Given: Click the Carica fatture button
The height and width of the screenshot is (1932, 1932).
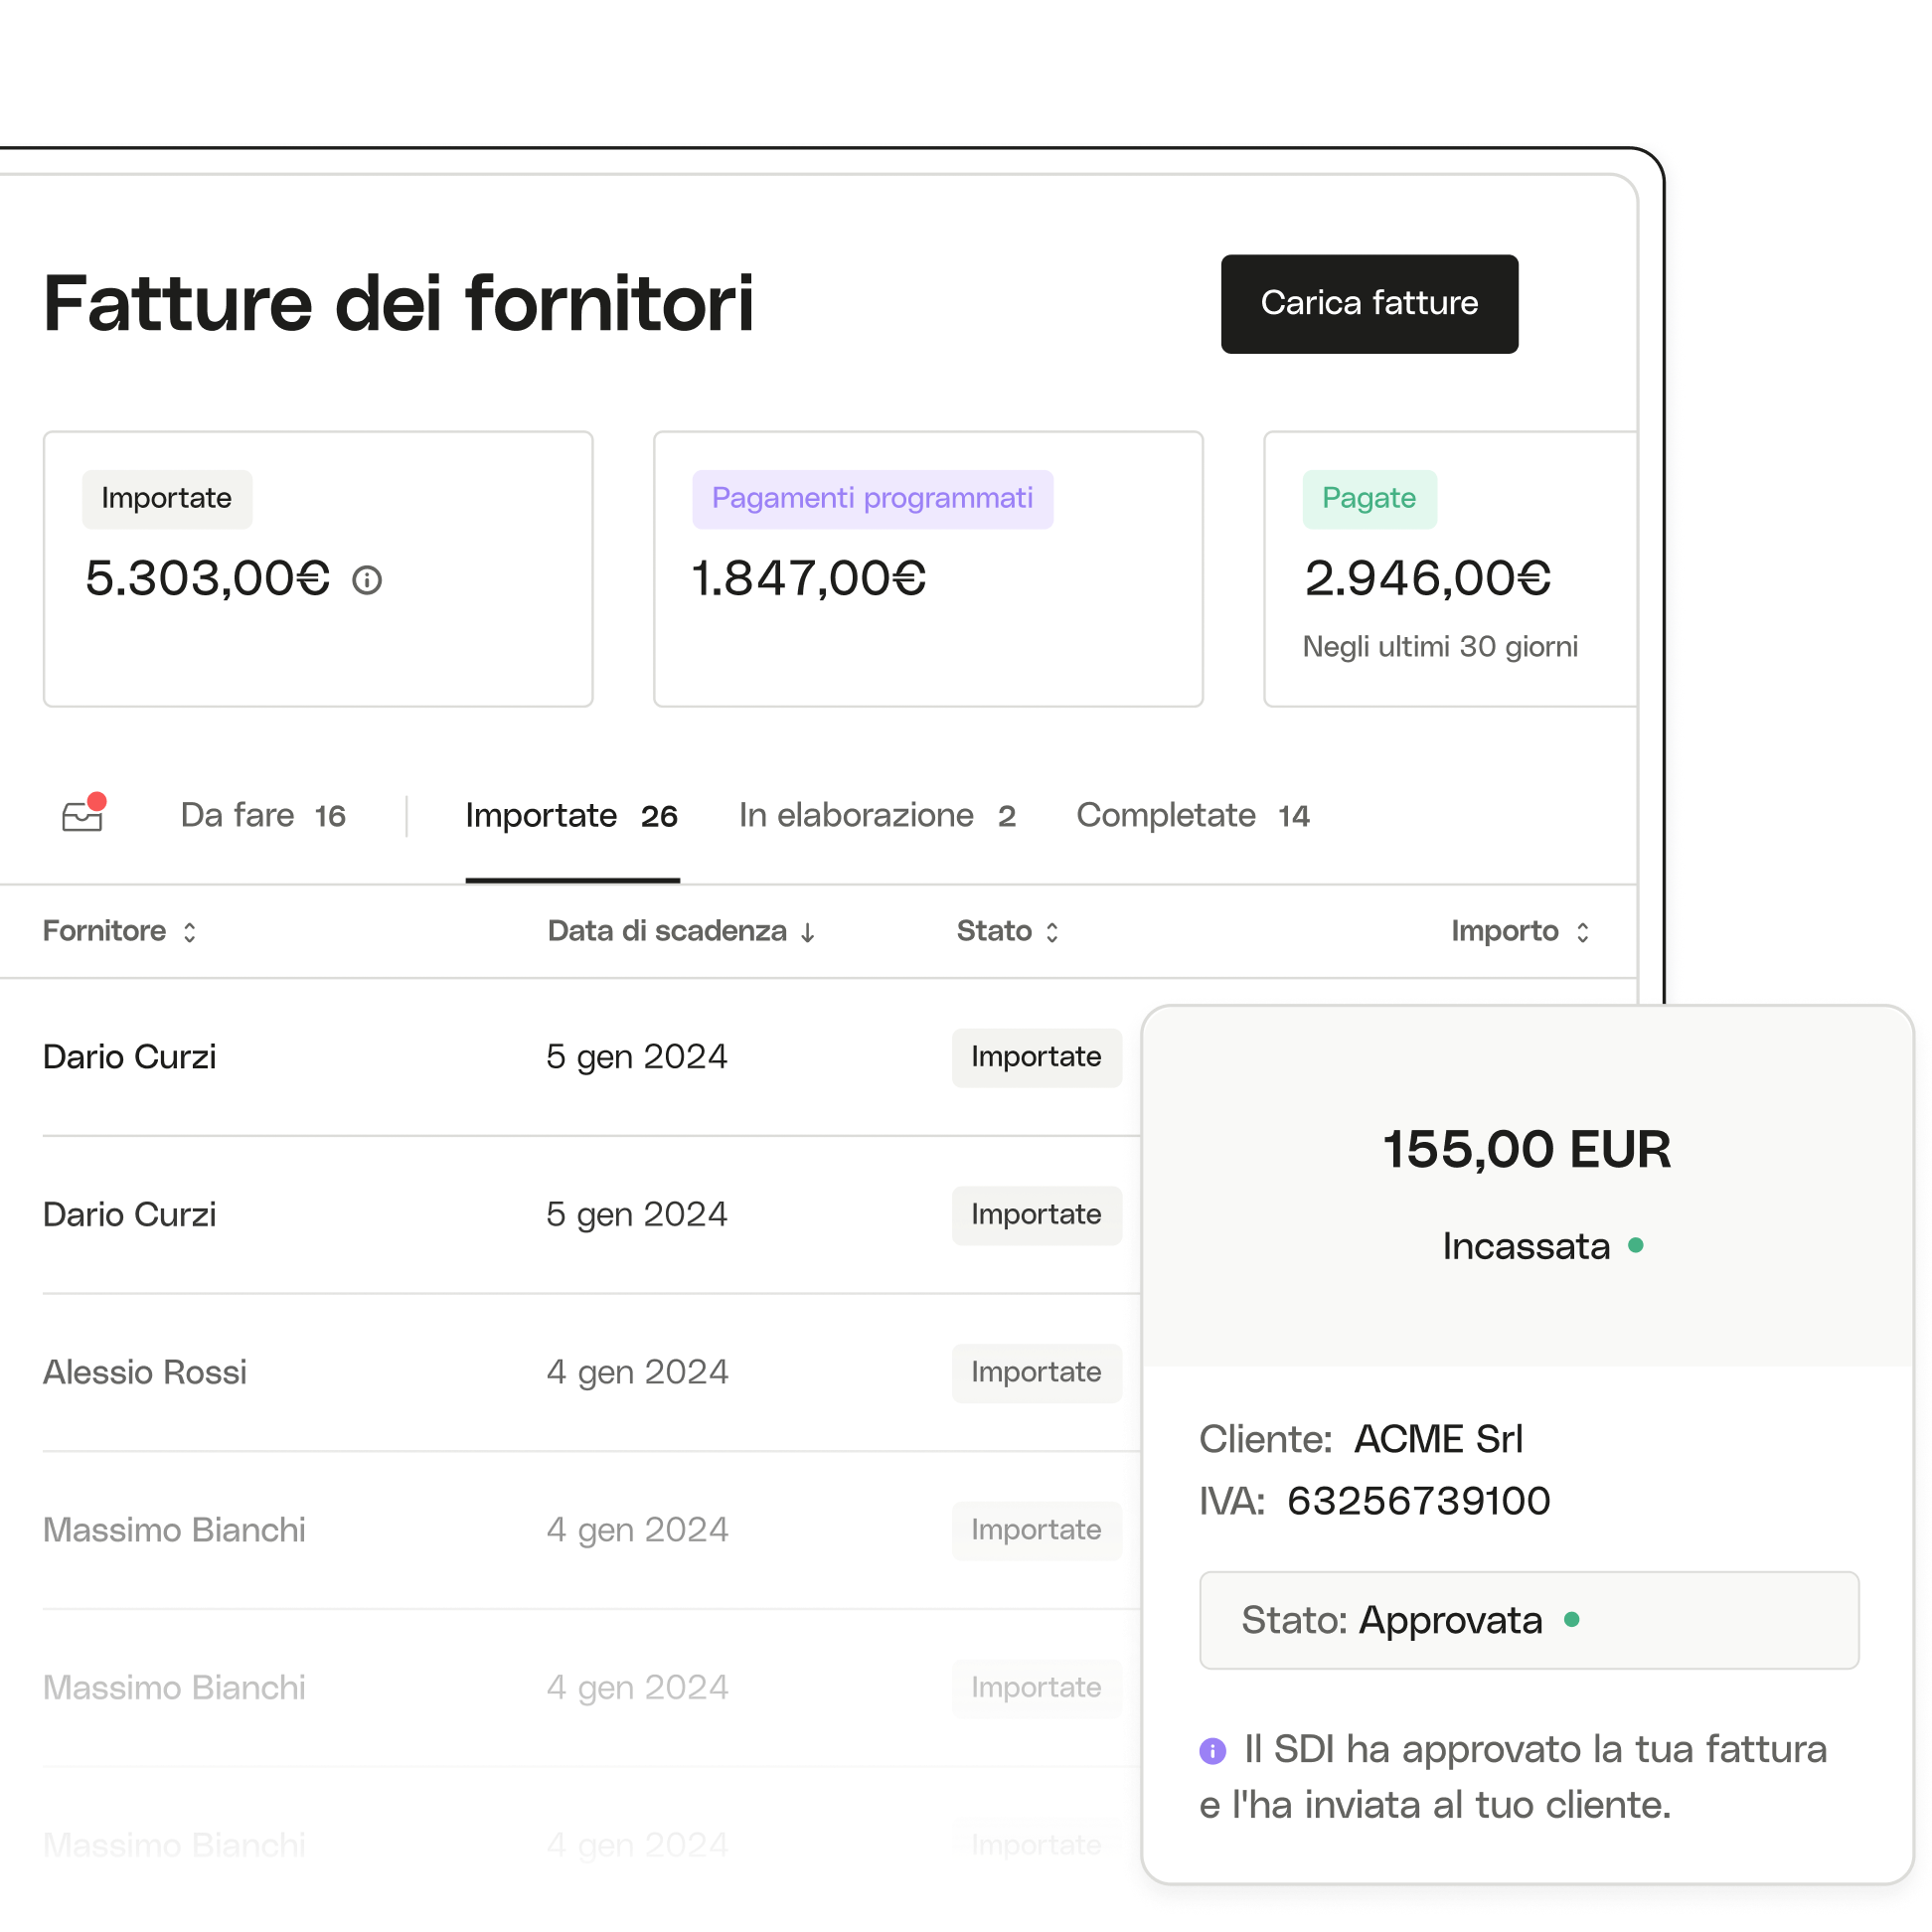Looking at the screenshot, I should pos(1369,304).
